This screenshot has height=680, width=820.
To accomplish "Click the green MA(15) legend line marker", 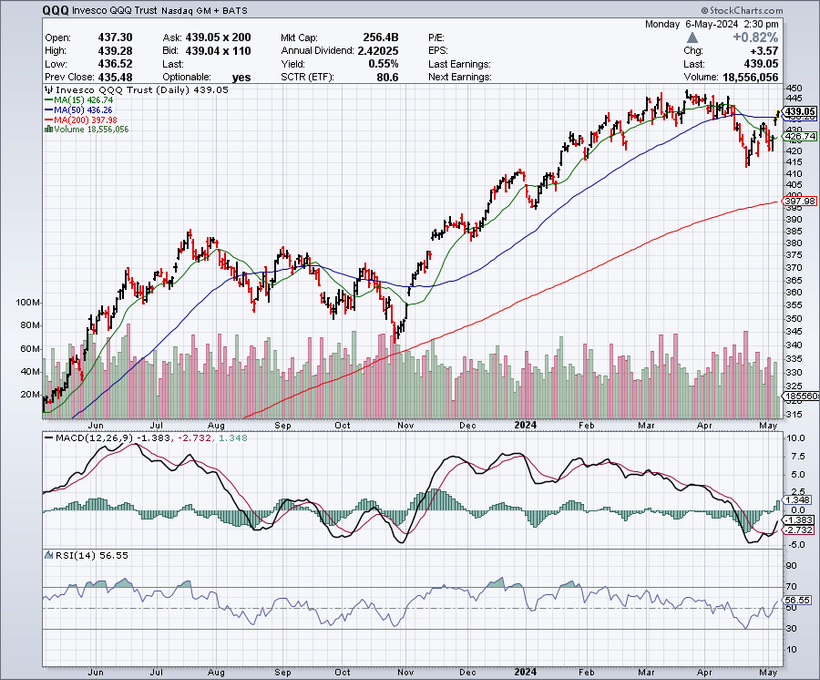I will pyautogui.click(x=49, y=100).
